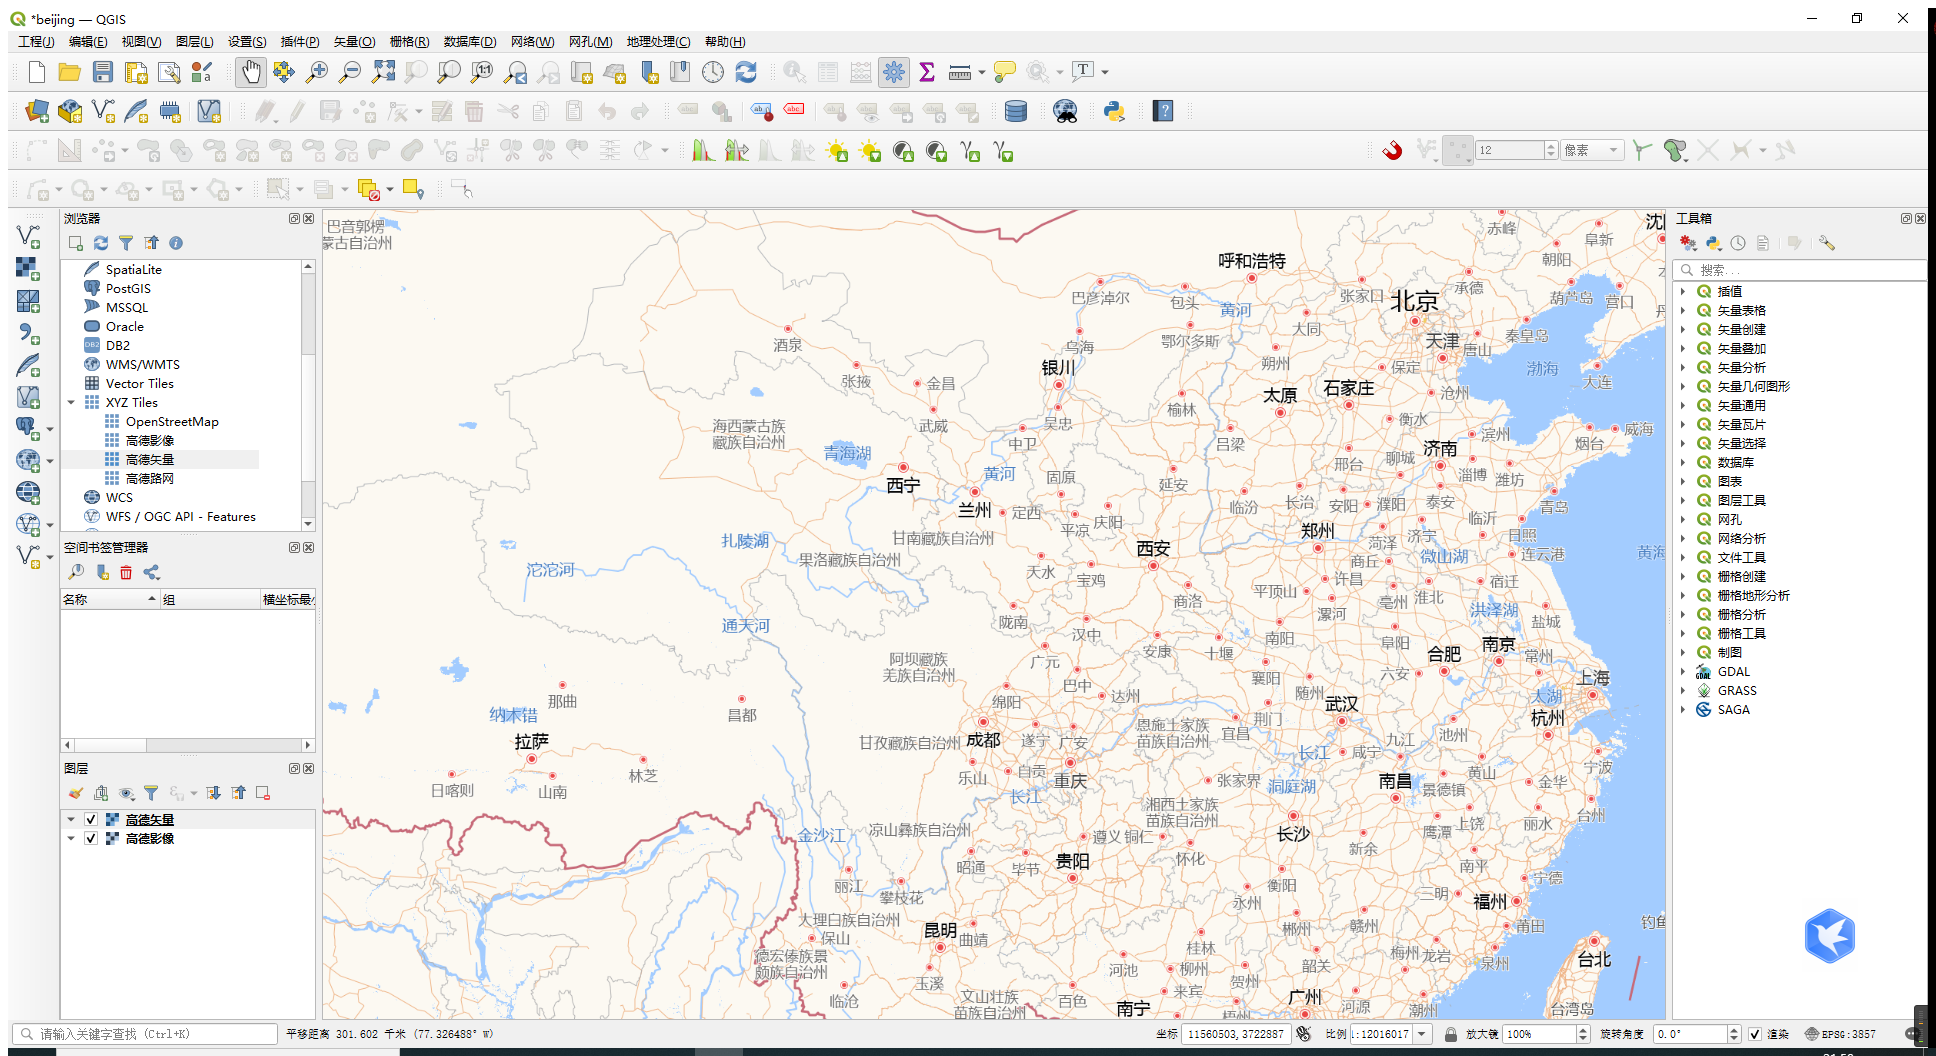Click the EPSG:3857 CRS button
The height and width of the screenshot is (1056, 1936).
1840,1034
